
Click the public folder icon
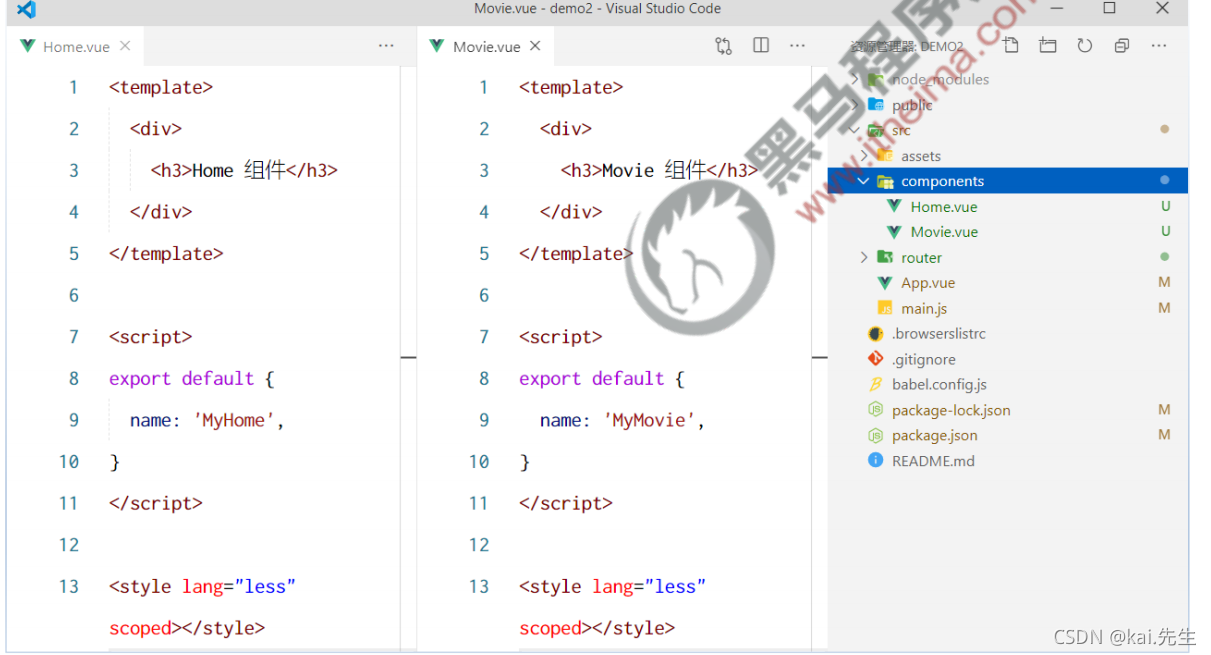[876, 105]
